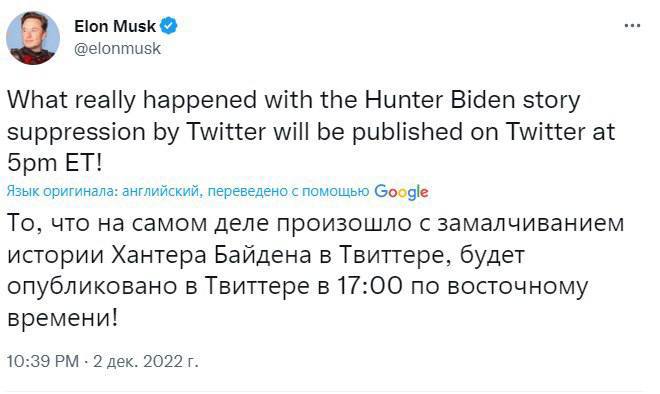Click the '17:00' time in the translation
This screenshot has width=660, height=394.
pyautogui.click(x=370, y=286)
